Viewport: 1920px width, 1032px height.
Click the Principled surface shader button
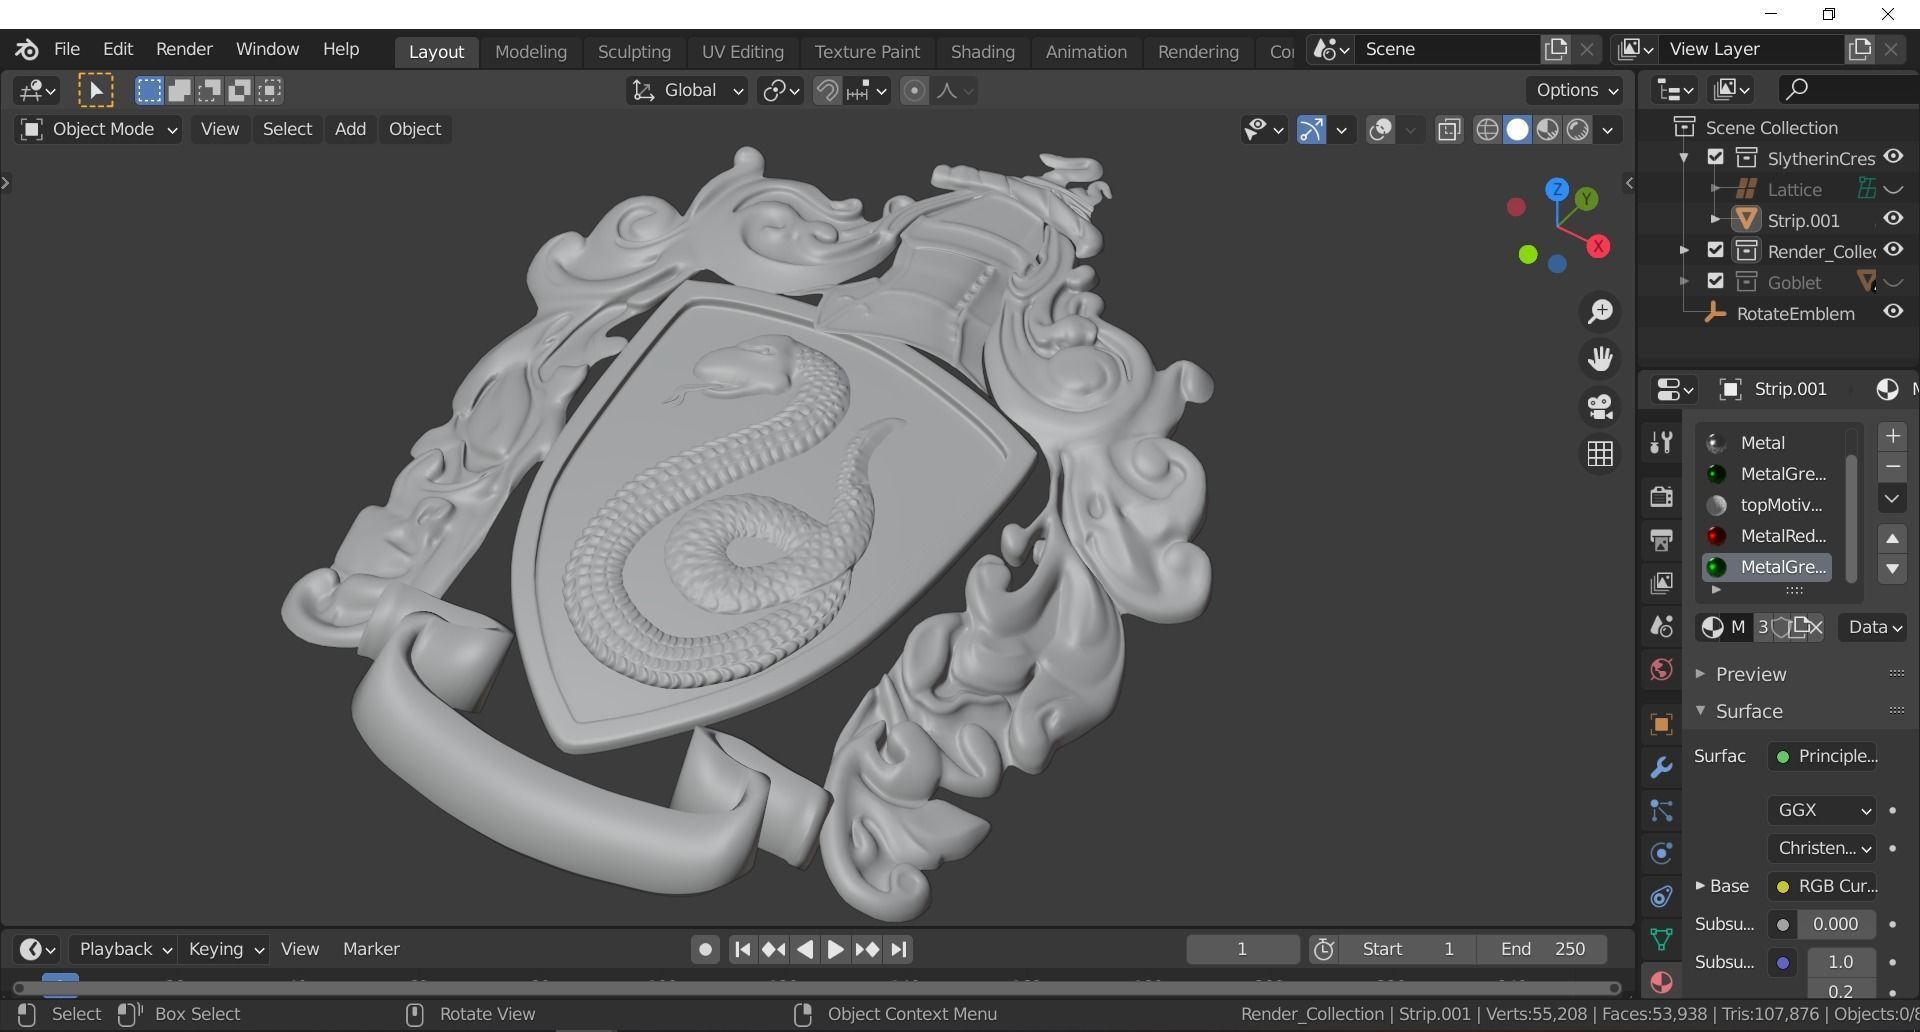click(1822, 756)
